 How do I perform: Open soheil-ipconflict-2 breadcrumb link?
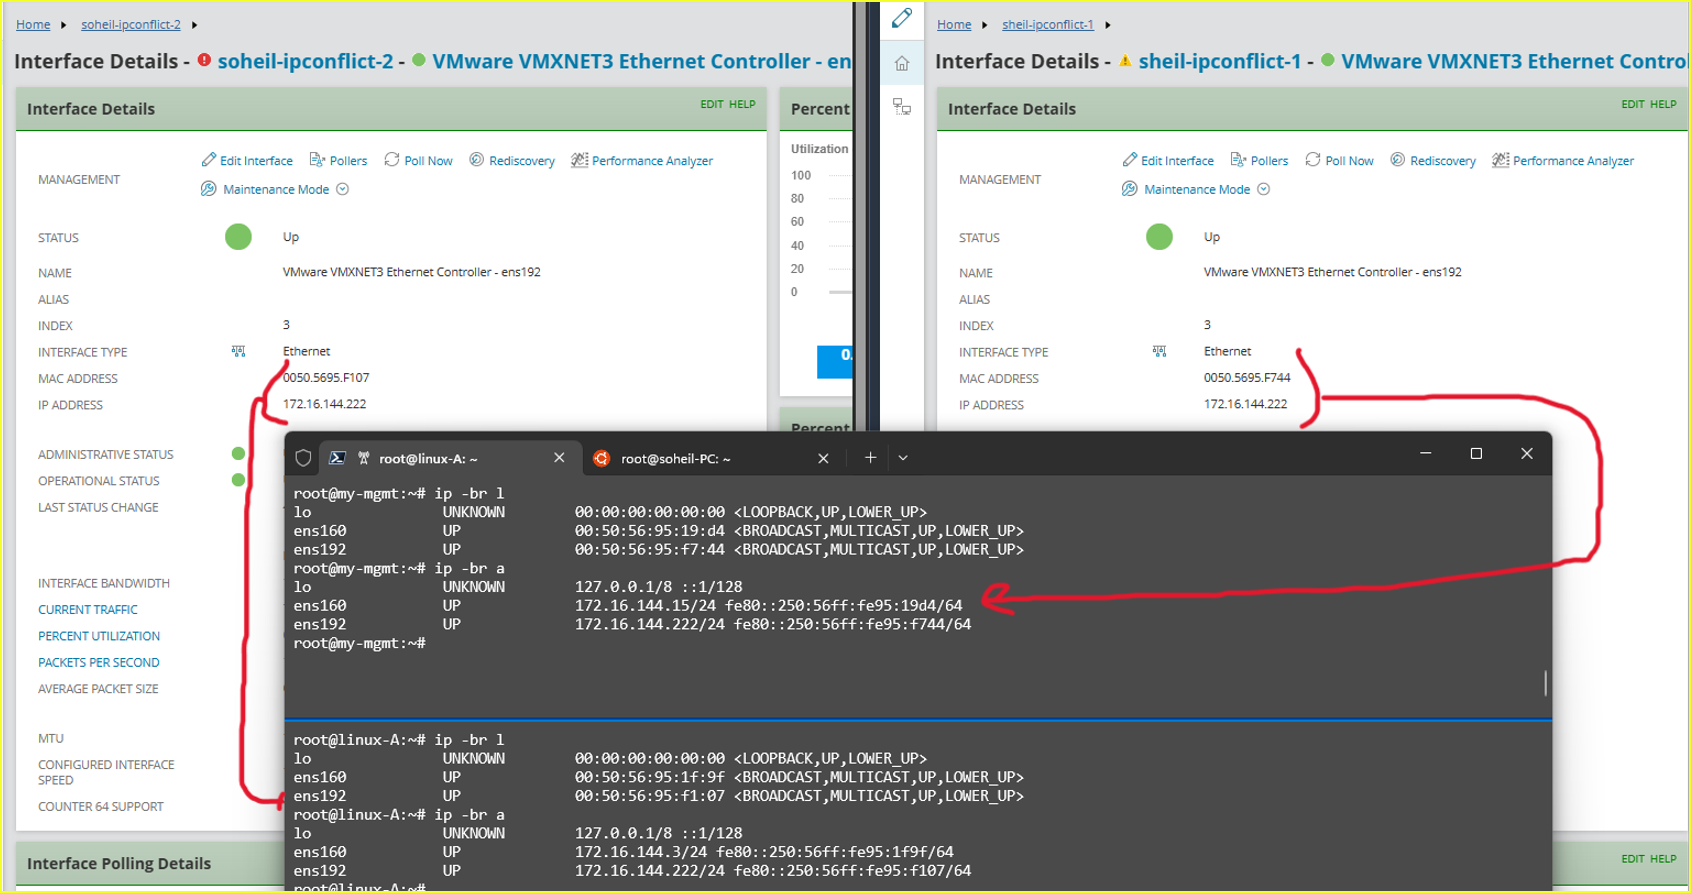tap(131, 24)
